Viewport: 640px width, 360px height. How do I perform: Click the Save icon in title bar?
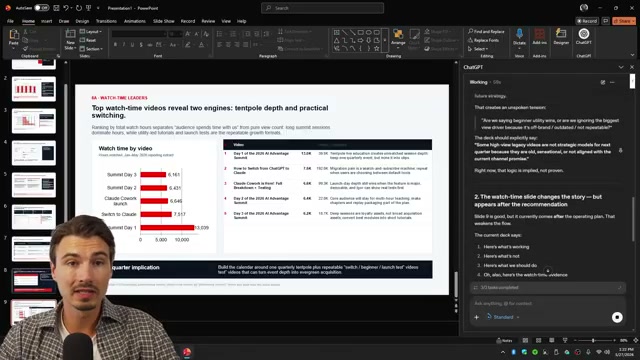(56, 8)
